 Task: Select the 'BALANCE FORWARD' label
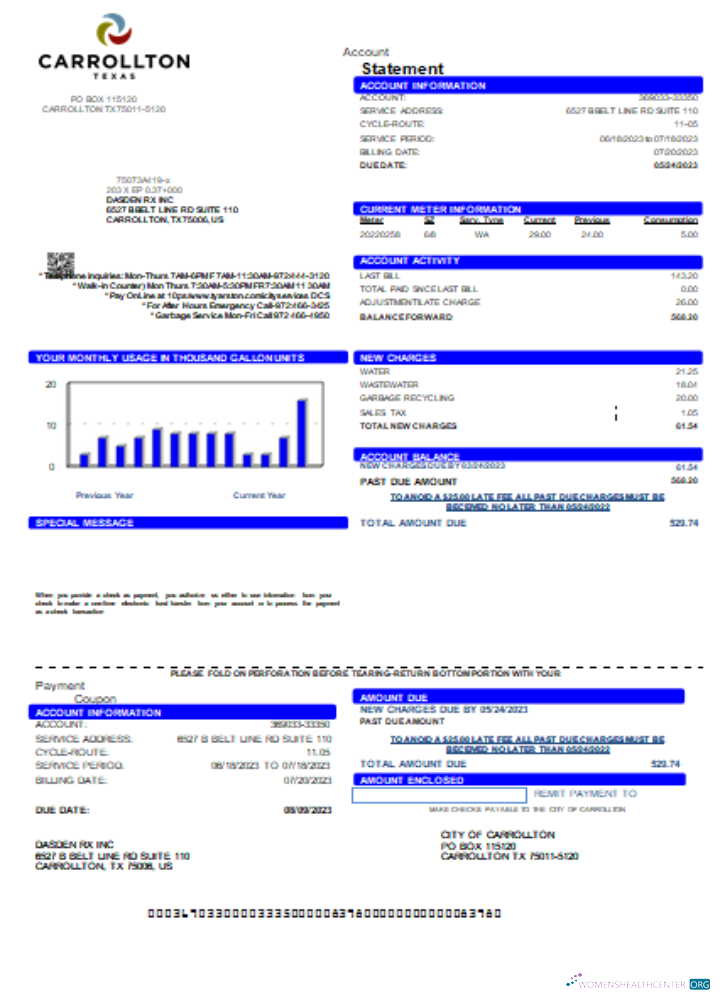point(406,317)
